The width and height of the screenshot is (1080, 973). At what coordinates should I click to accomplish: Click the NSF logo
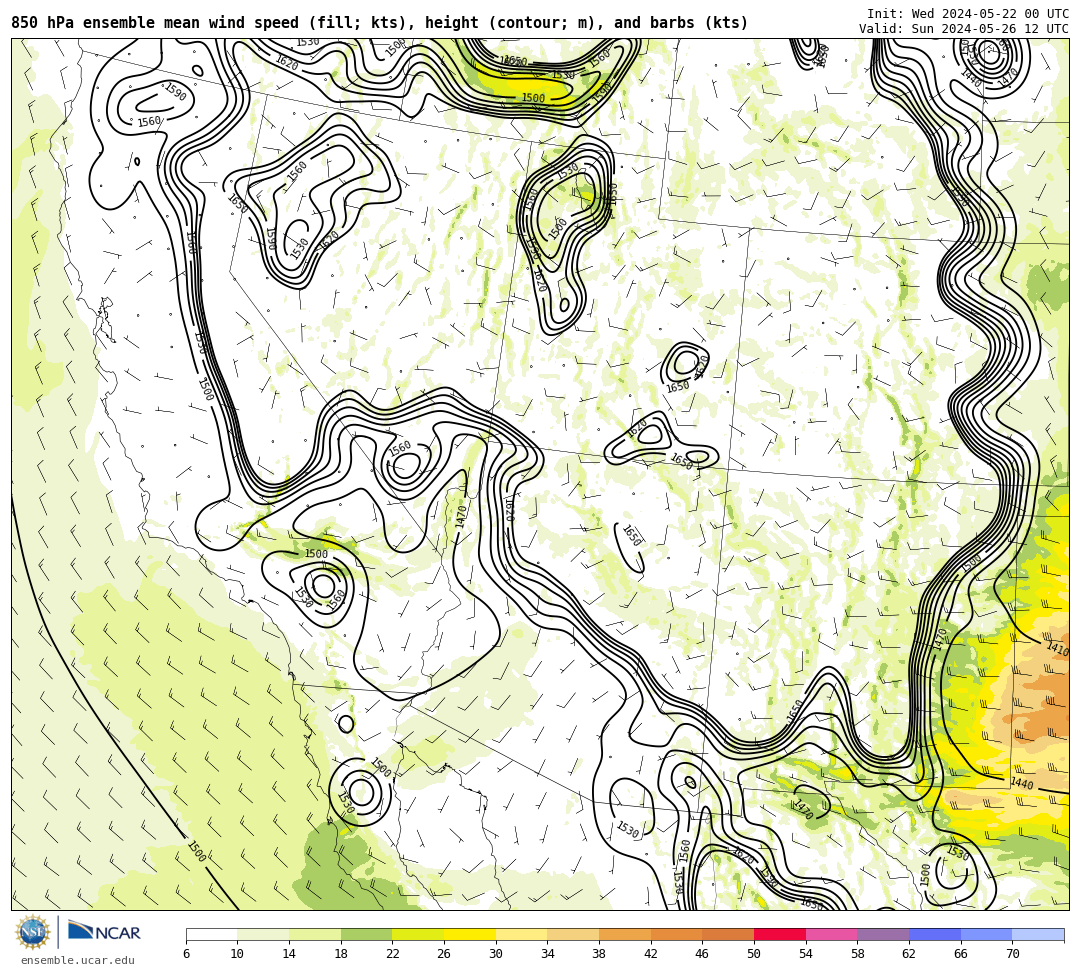33,932
